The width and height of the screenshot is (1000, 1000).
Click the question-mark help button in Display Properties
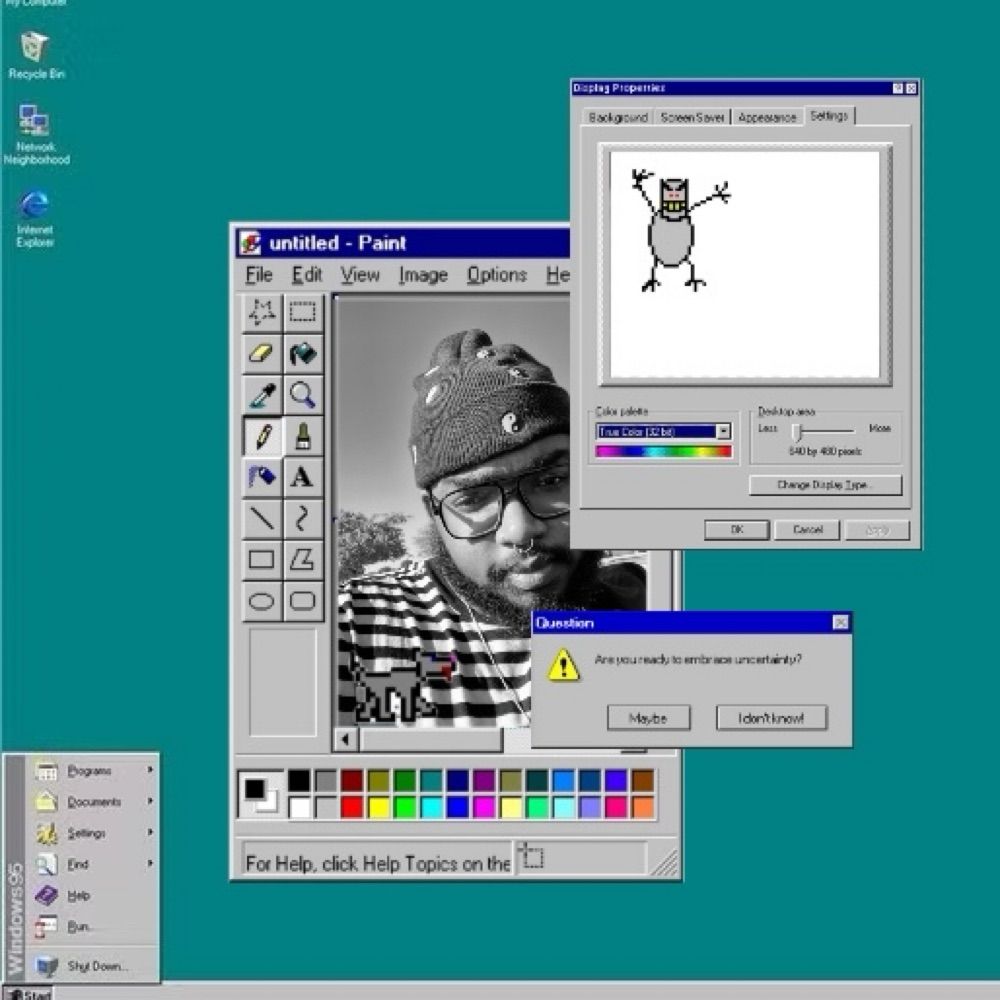(898, 89)
